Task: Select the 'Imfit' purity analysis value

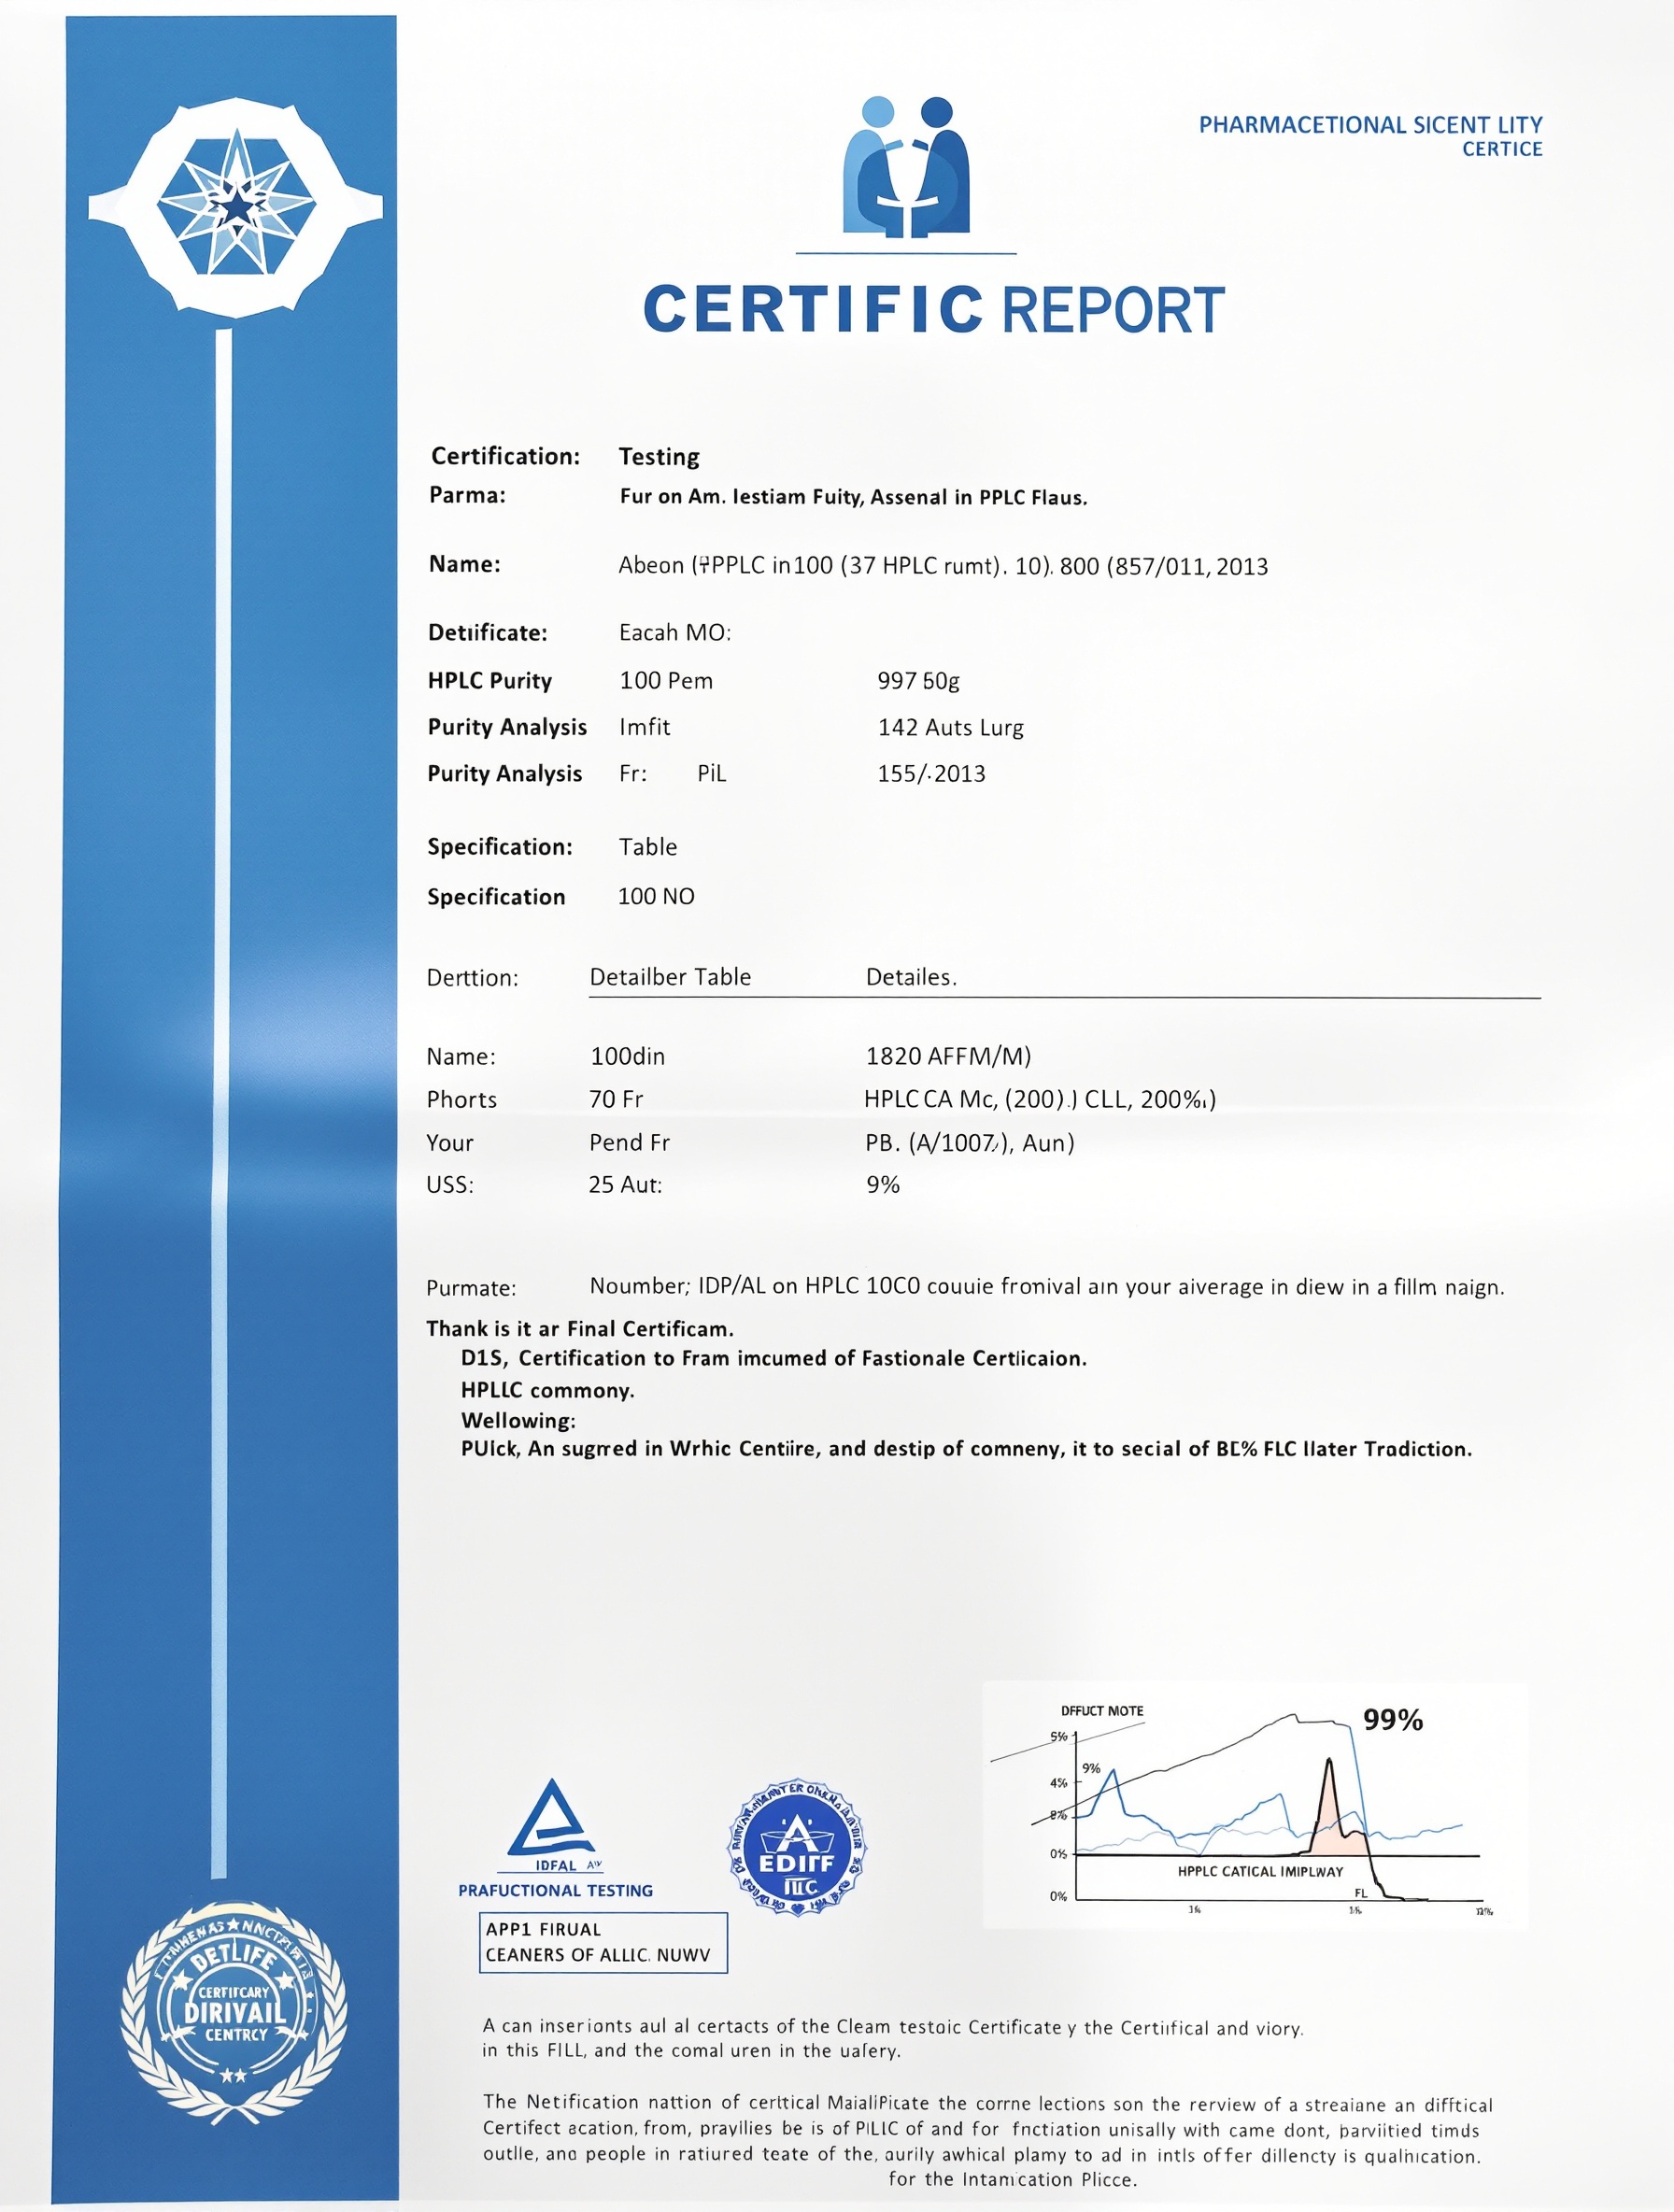Action: (644, 727)
